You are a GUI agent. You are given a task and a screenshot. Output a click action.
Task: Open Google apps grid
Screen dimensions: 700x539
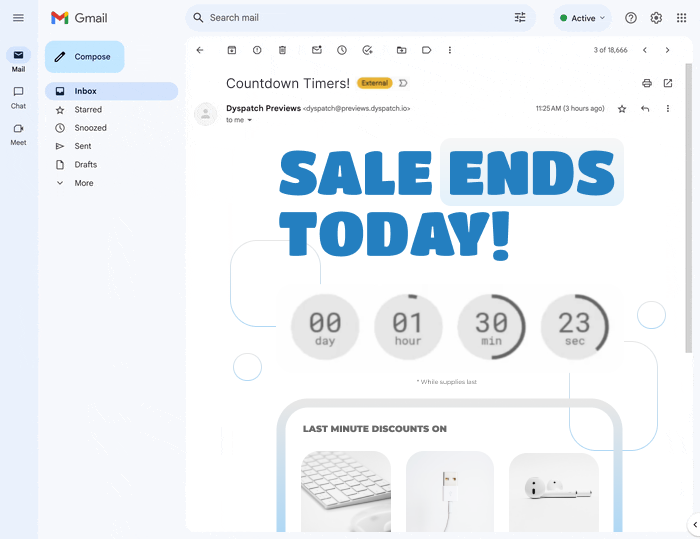tap(681, 18)
